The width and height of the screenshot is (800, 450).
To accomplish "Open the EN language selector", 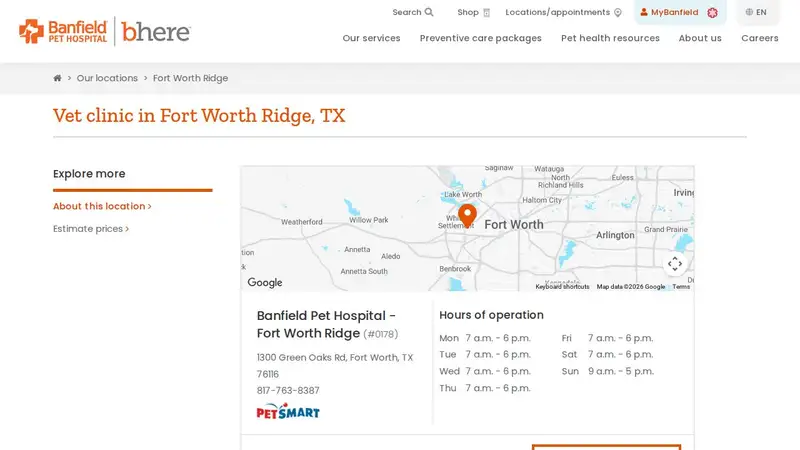I will [x=757, y=12].
